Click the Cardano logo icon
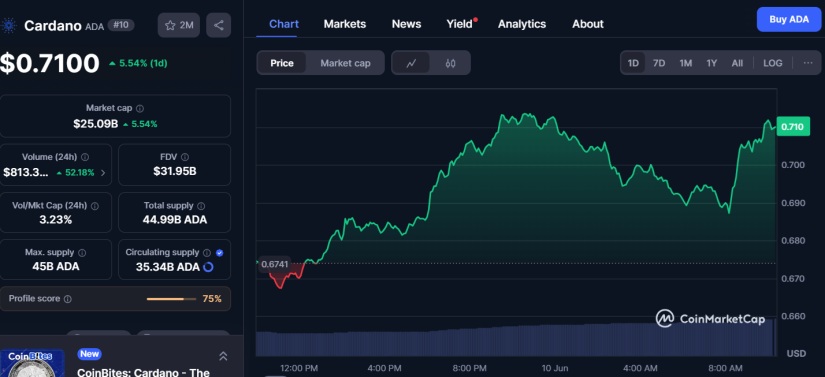 (8, 25)
